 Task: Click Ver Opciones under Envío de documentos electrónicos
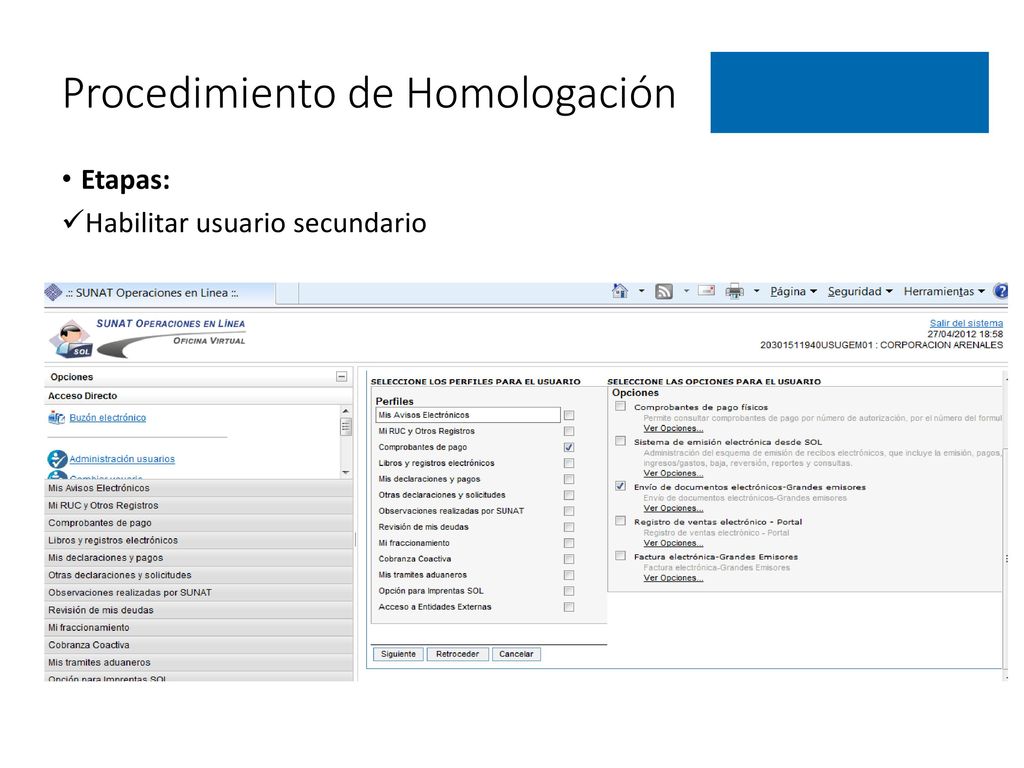click(673, 508)
